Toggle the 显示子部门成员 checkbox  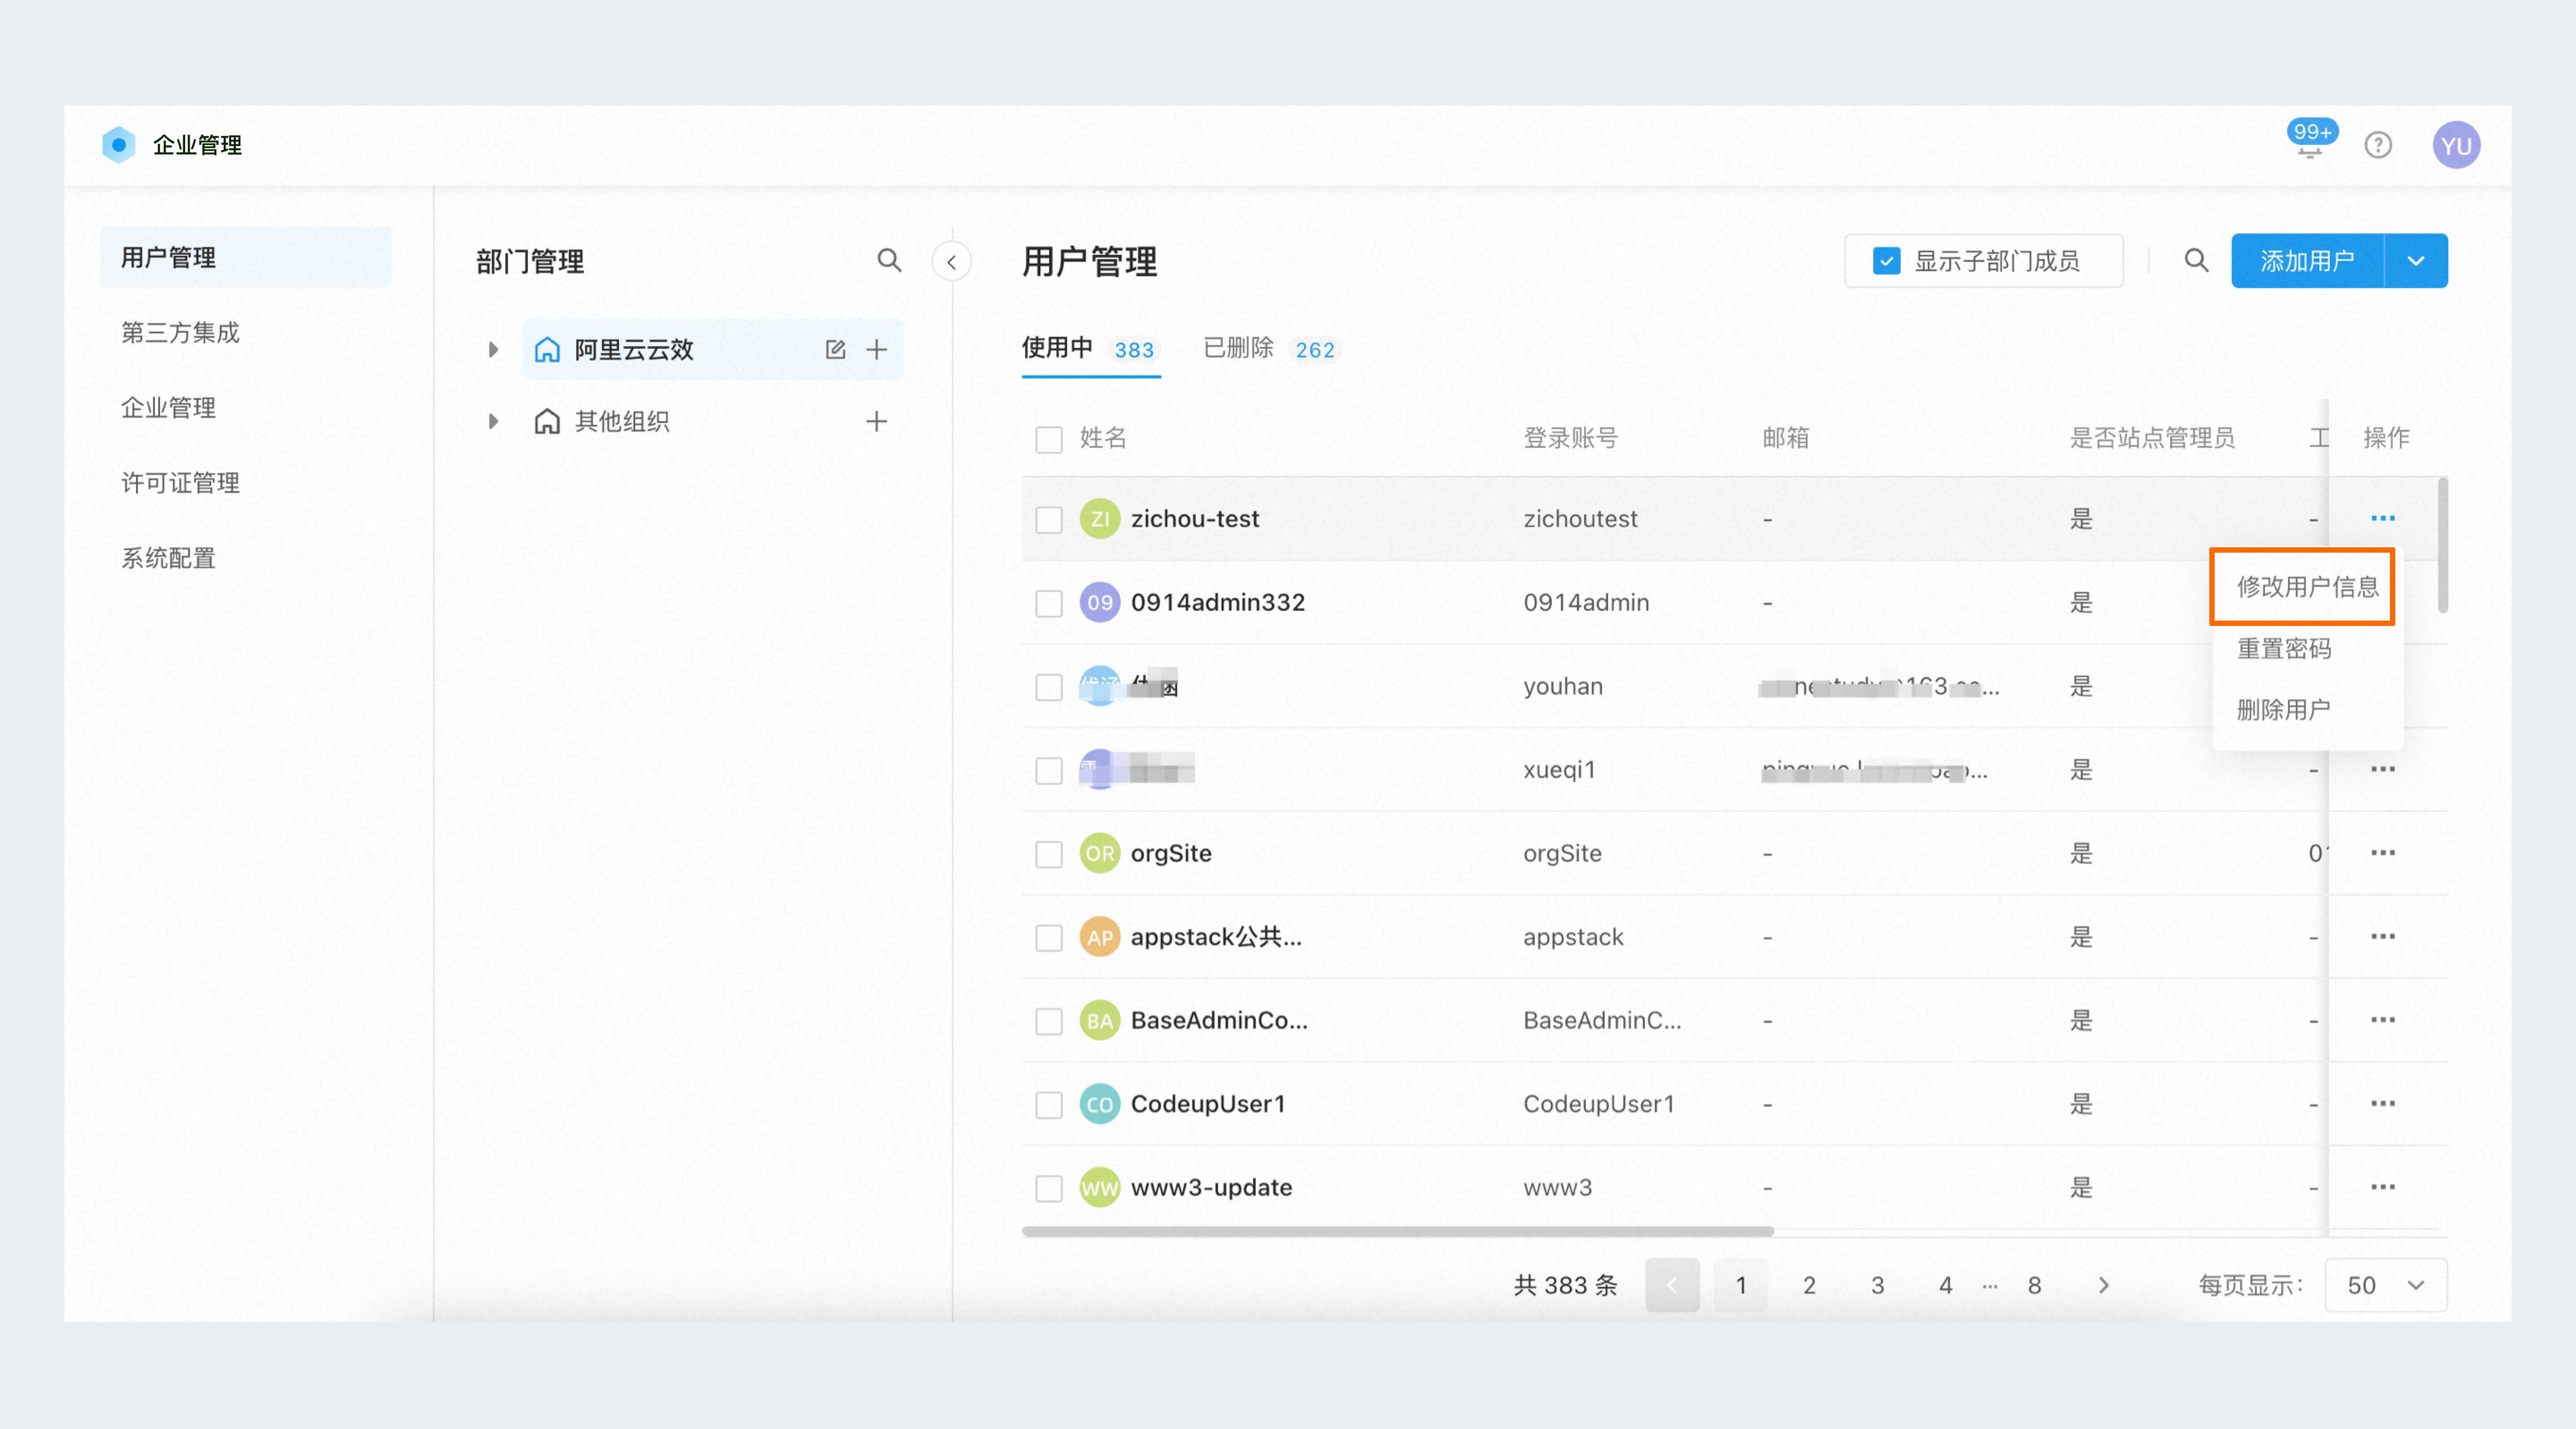pos(1886,261)
